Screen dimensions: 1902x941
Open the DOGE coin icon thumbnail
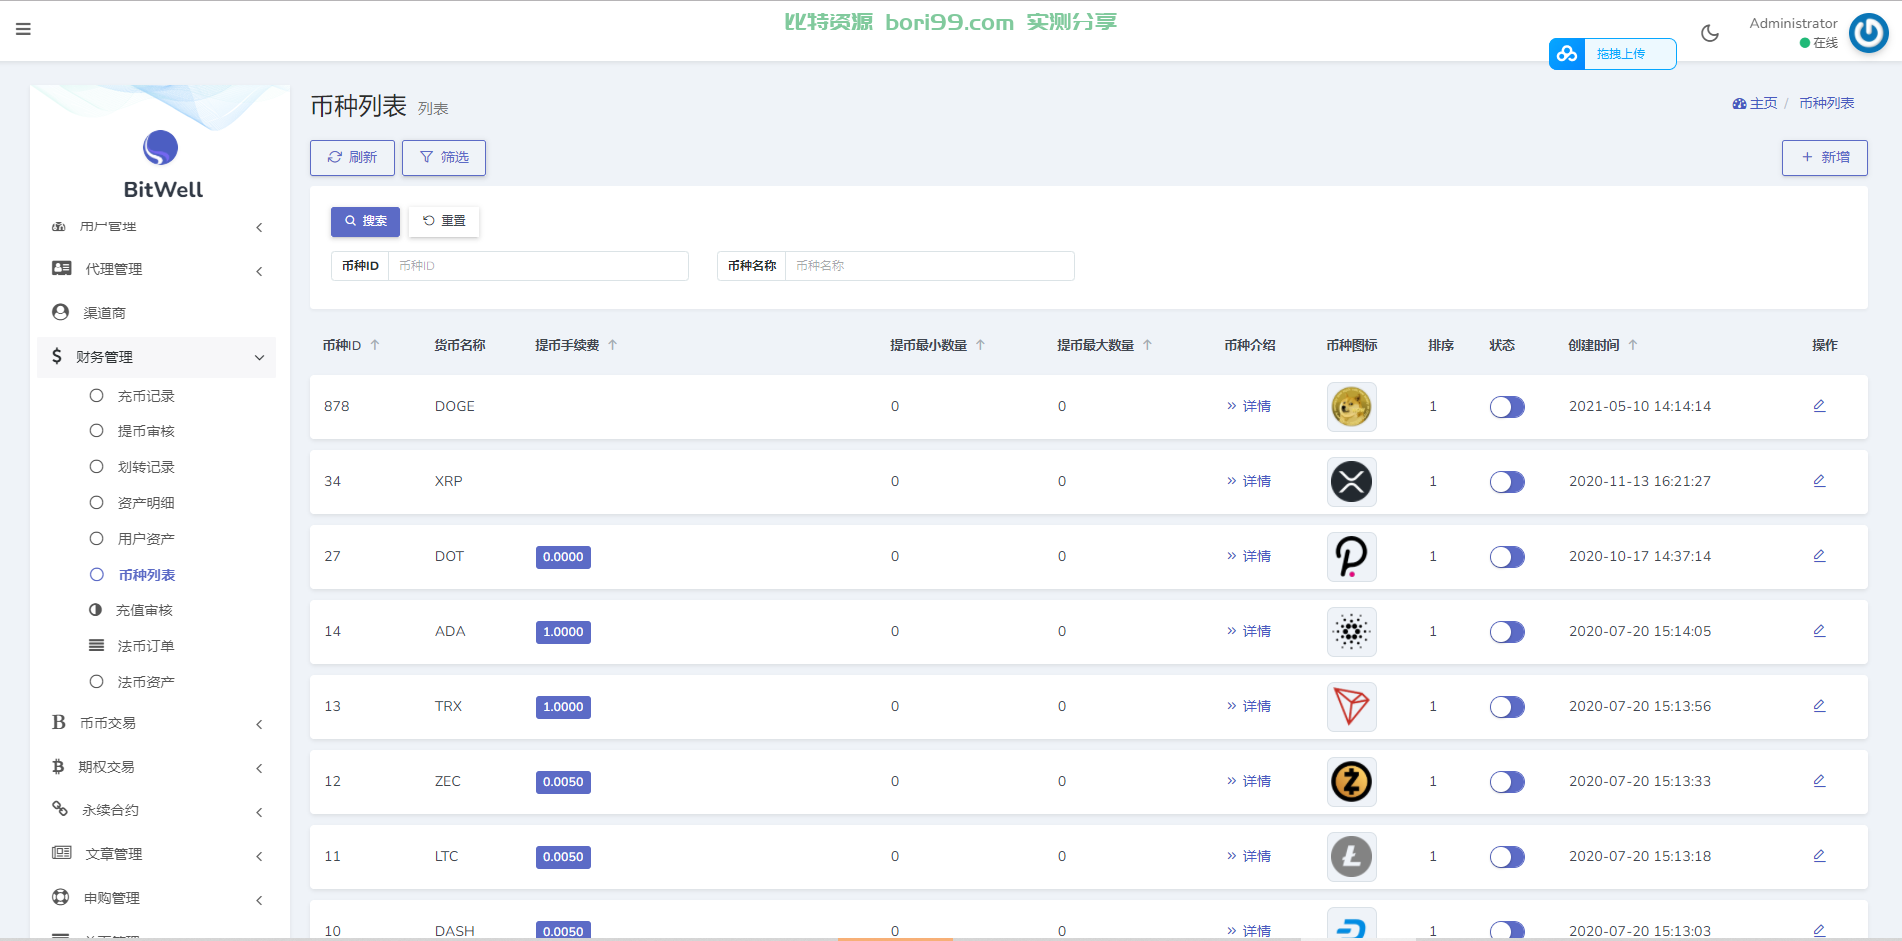coord(1351,407)
